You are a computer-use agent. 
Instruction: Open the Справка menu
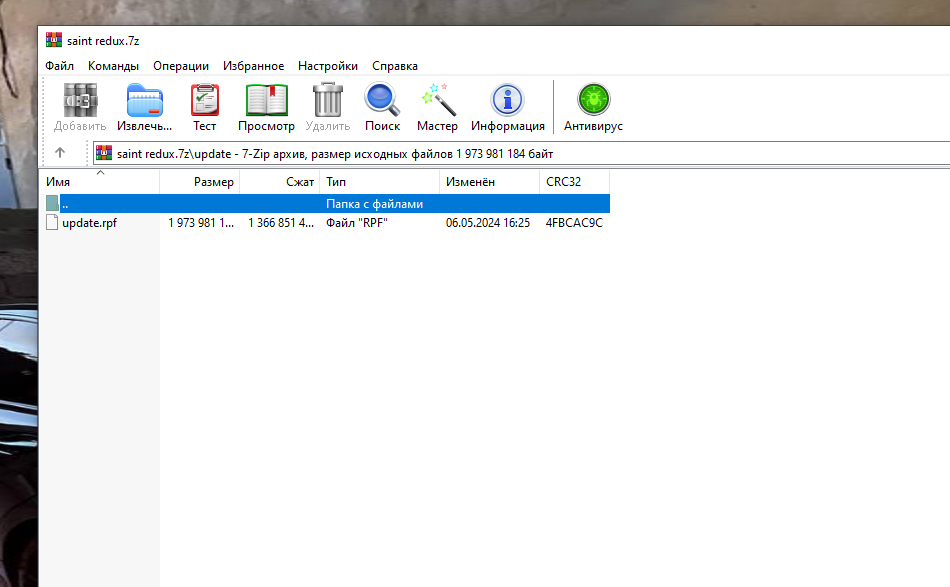point(395,65)
